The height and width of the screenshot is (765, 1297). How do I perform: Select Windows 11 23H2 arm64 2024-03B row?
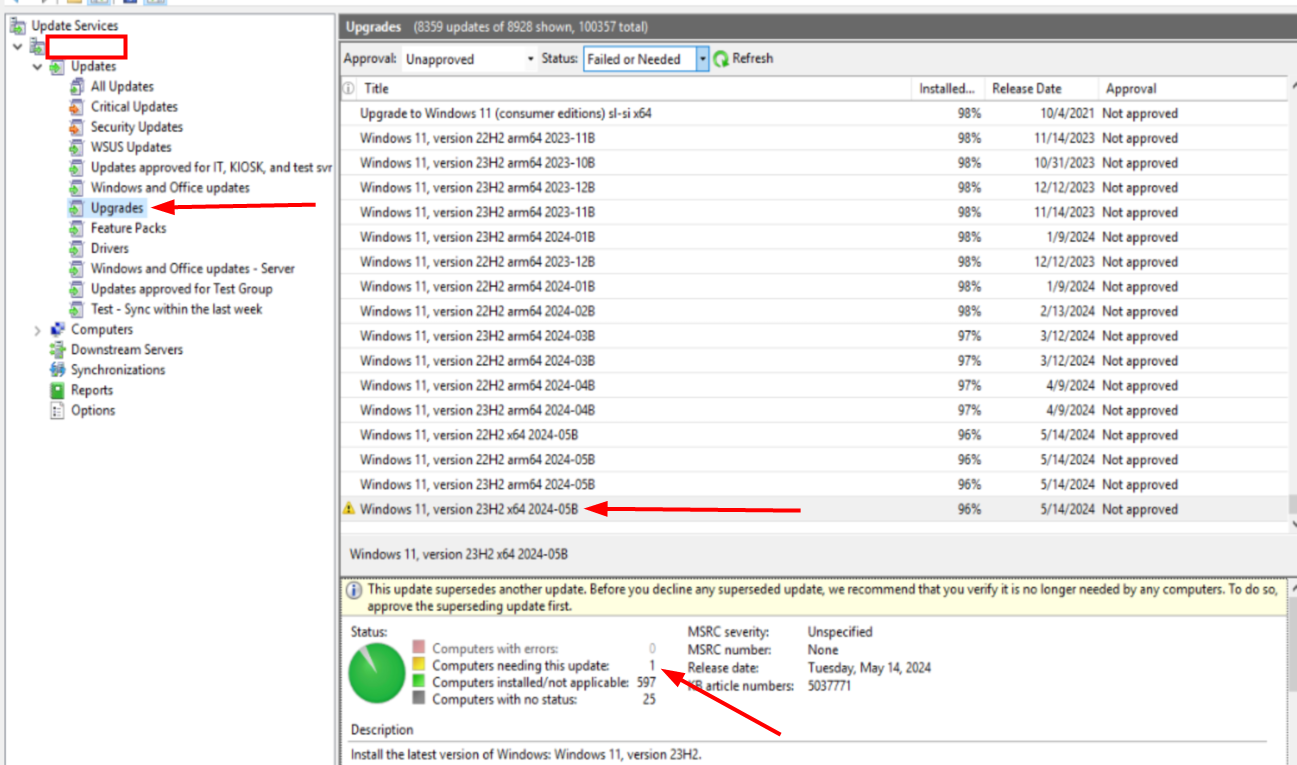tap(813, 336)
